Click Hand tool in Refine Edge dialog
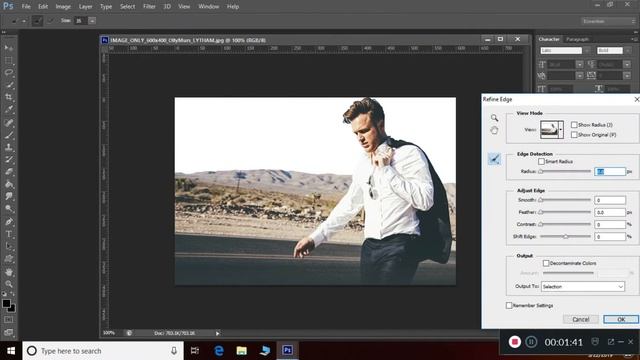The height and width of the screenshot is (360, 640). click(x=494, y=131)
